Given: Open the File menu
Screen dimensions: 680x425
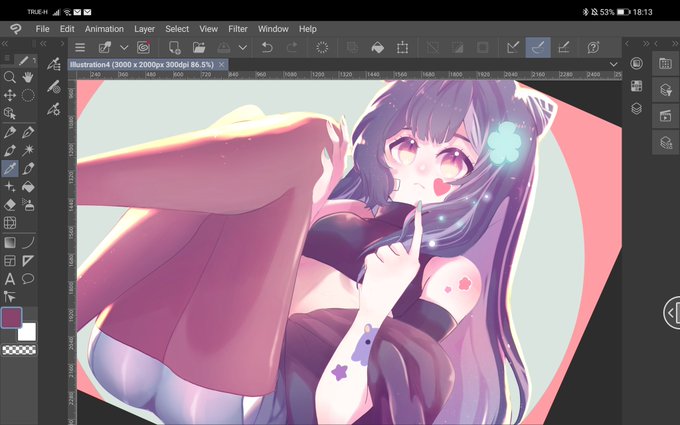Looking at the screenshot, I should point(42,29).
